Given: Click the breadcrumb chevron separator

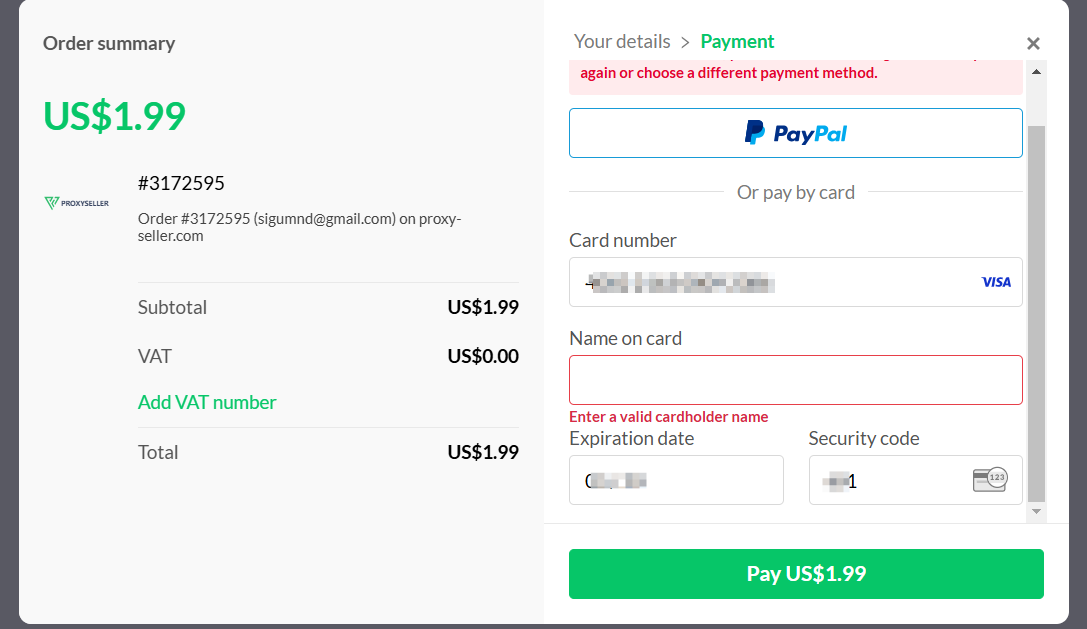Looking at the screenshot, I should [685, 42].
